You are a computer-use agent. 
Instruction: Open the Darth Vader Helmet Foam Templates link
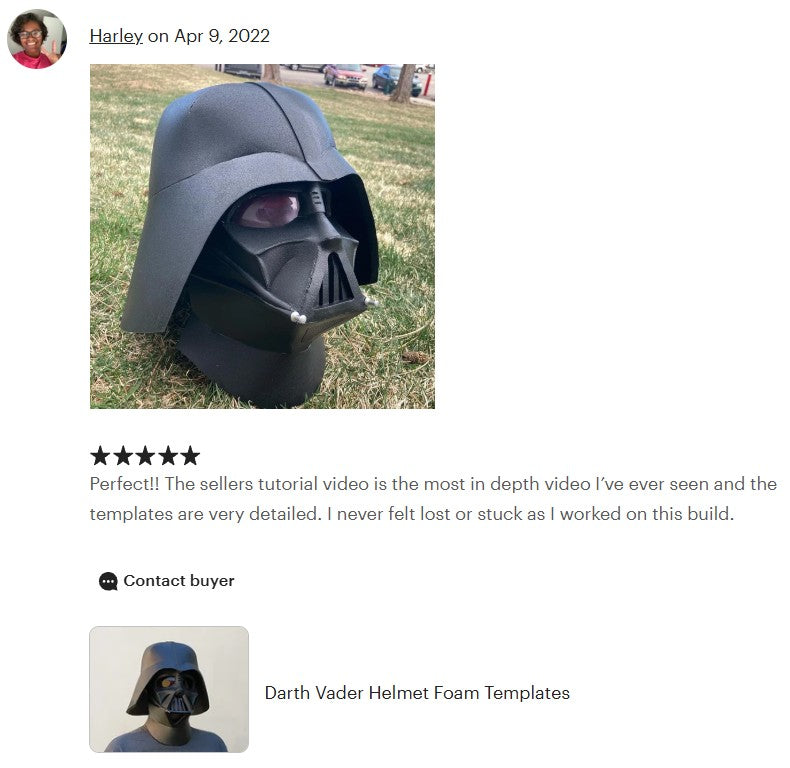click(x=417, y=693)
